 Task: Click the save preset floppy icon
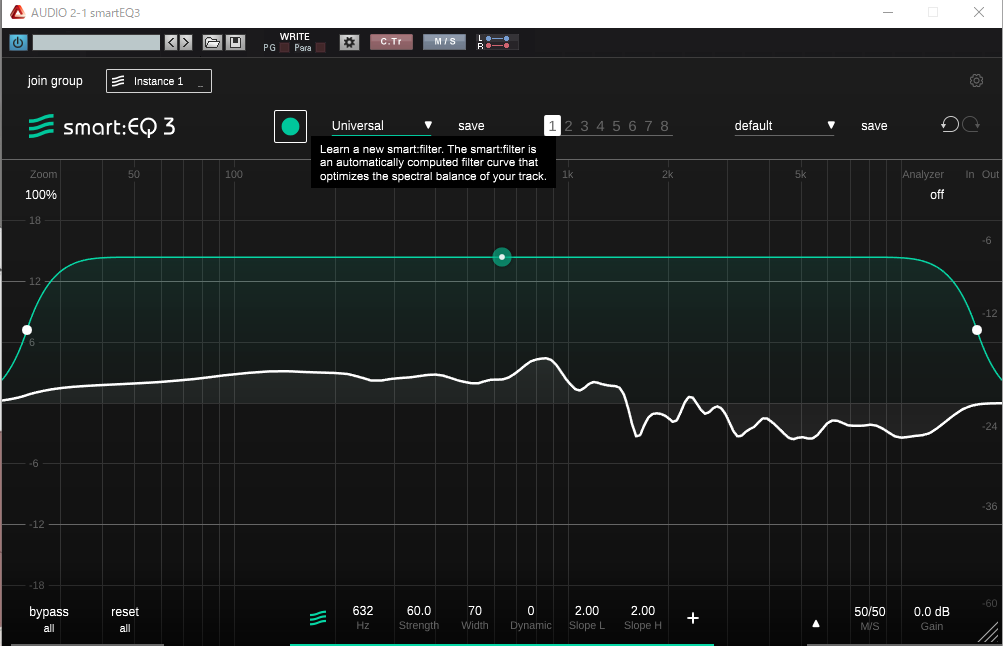(235, 43)
